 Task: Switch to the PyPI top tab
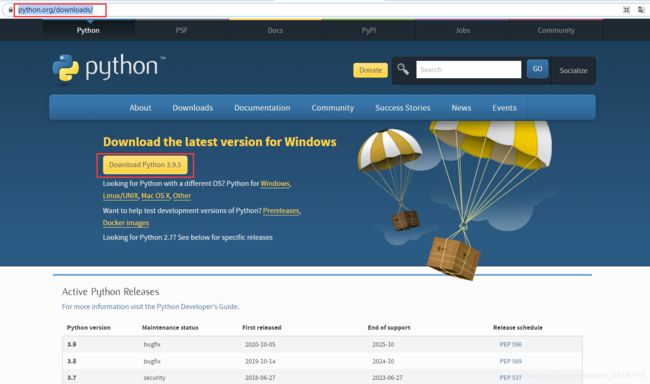point(369,30)
